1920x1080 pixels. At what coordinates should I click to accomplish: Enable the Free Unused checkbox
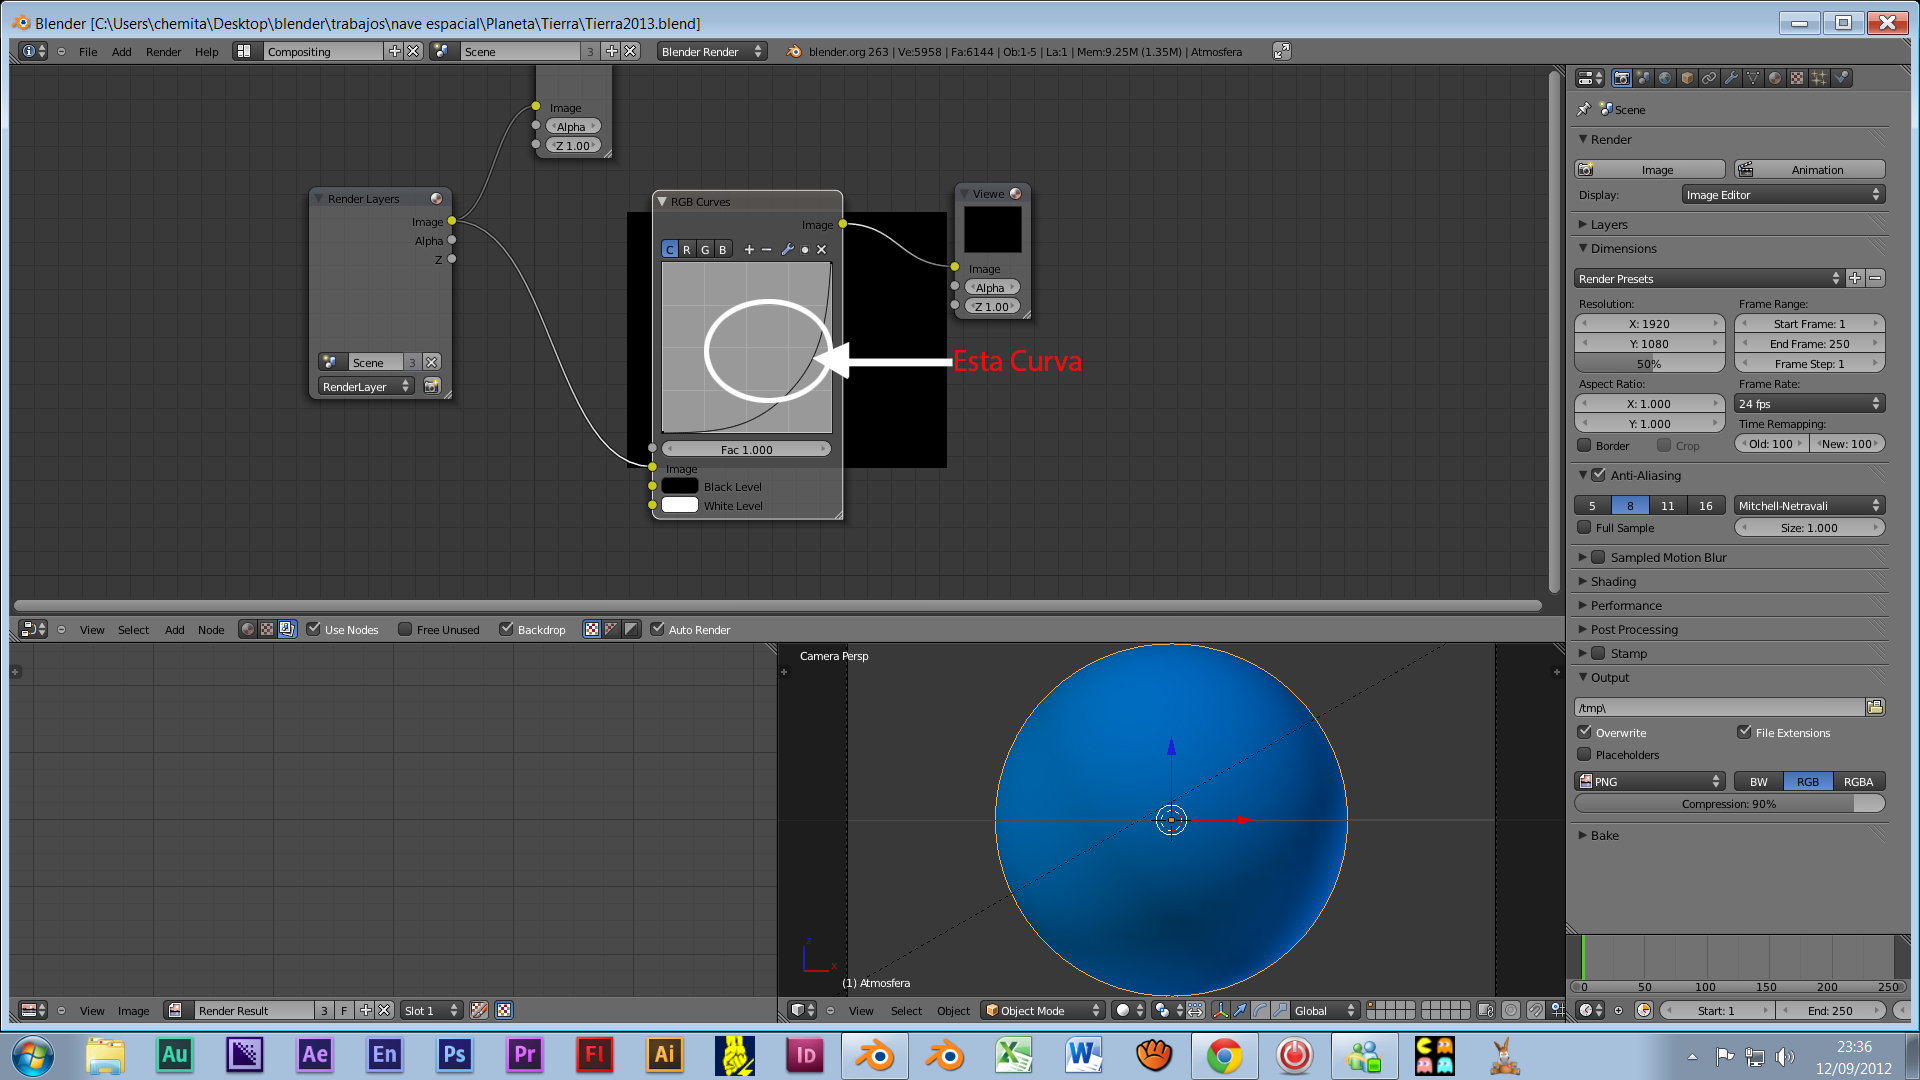click(405, 629)
